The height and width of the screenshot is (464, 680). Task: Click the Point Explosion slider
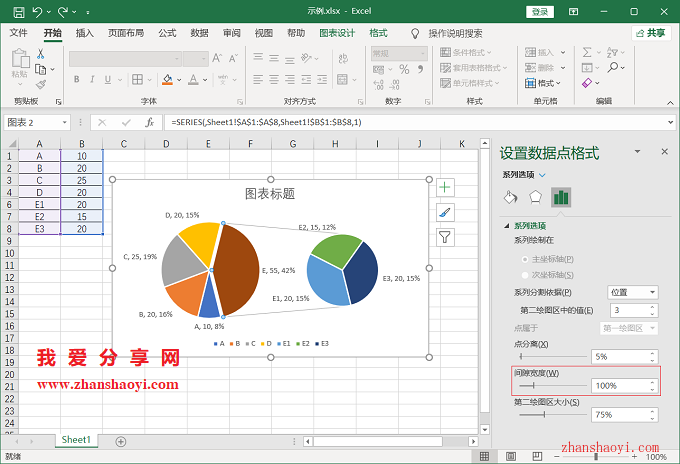coord(552,356)
